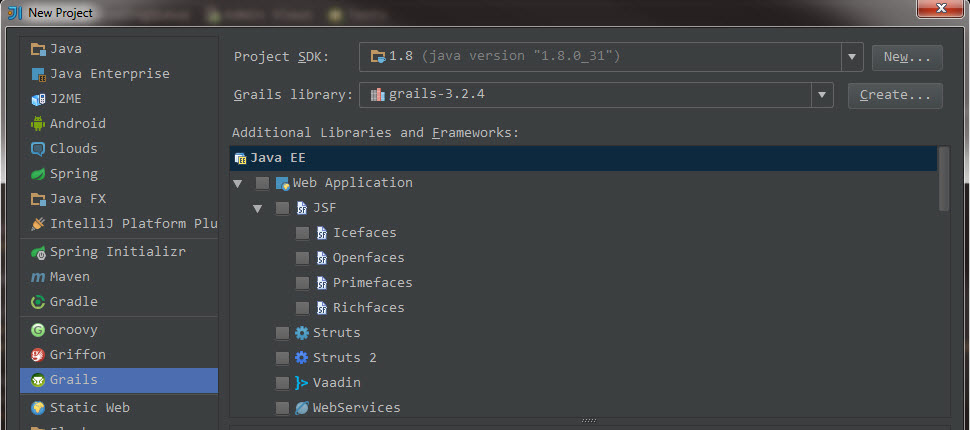Screen dimensions: 970x430
Task: Open the Grails library dropdown arrow
Action: point(822,95)
